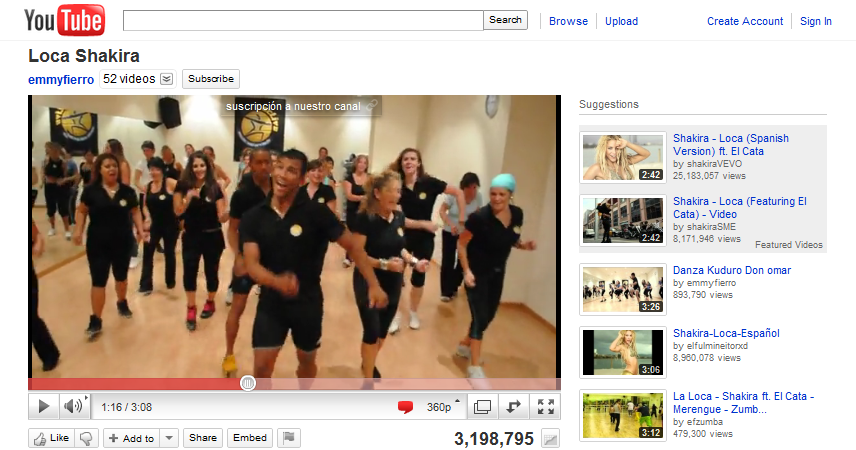
Task: Open the La Loca - Shakira ft. El Cata Merengue link
Action: (743, 402)
